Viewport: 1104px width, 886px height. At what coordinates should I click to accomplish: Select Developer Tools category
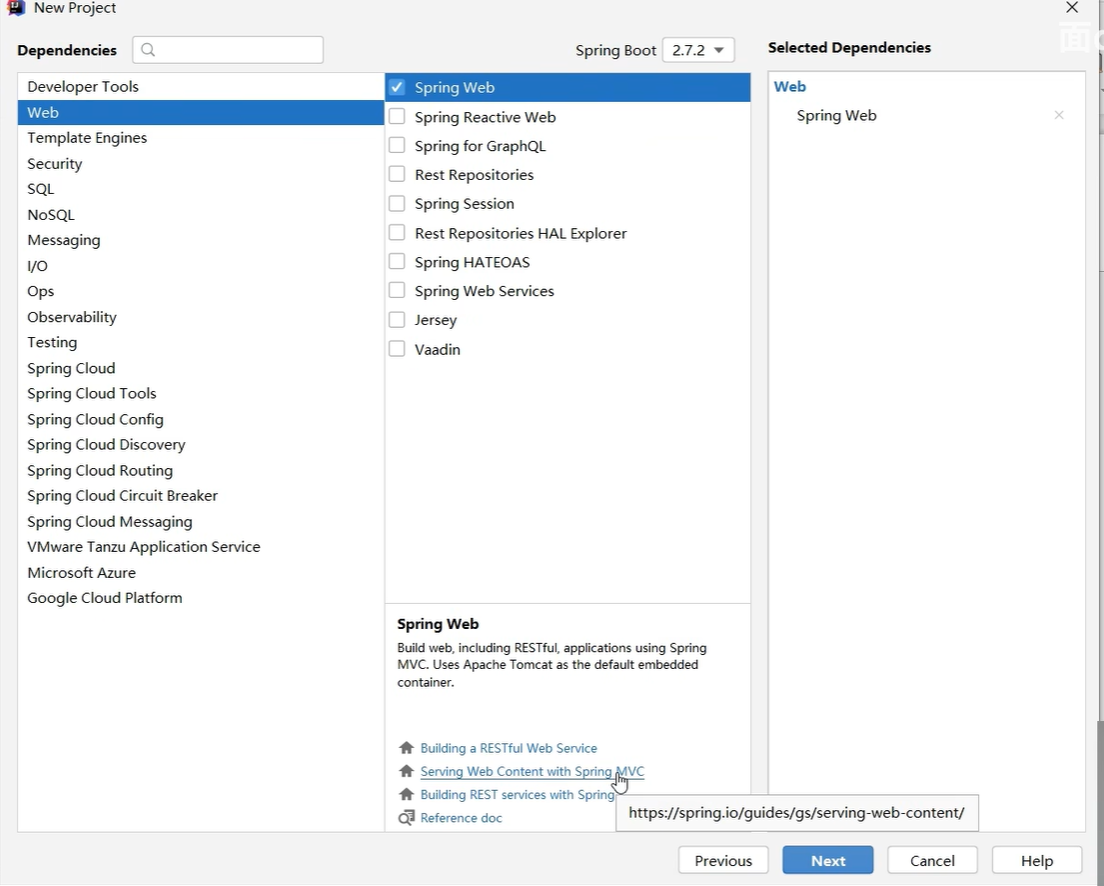point(201,87)
